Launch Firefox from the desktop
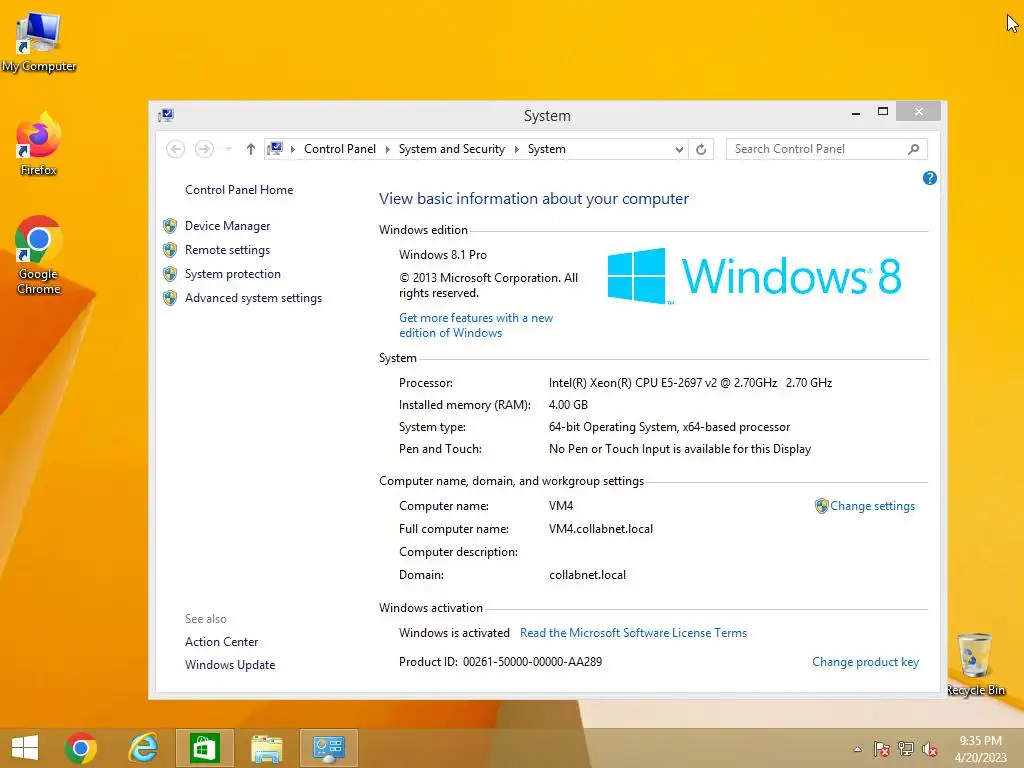This screenshot has width=1024, height=768. coord(39,145)
